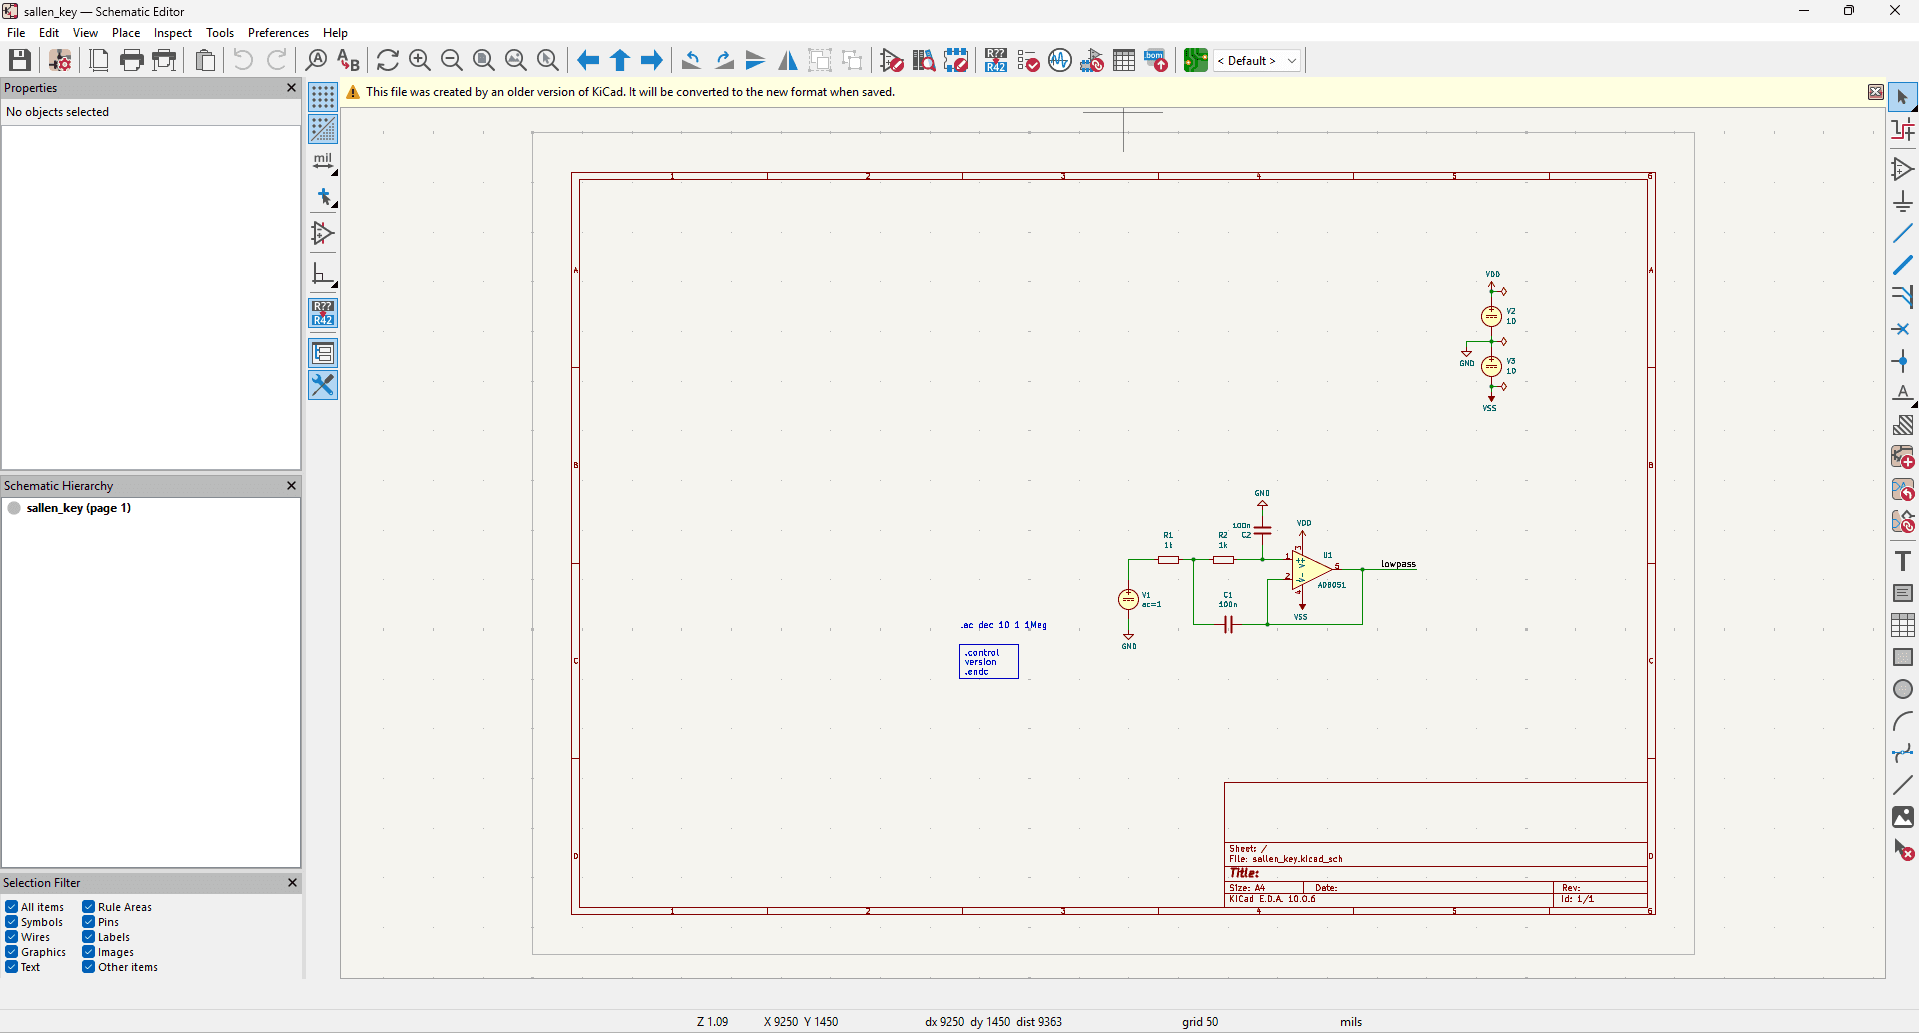Open the View menu
The height and width of the screenshot is (1033, 1919).
[86, 33]
